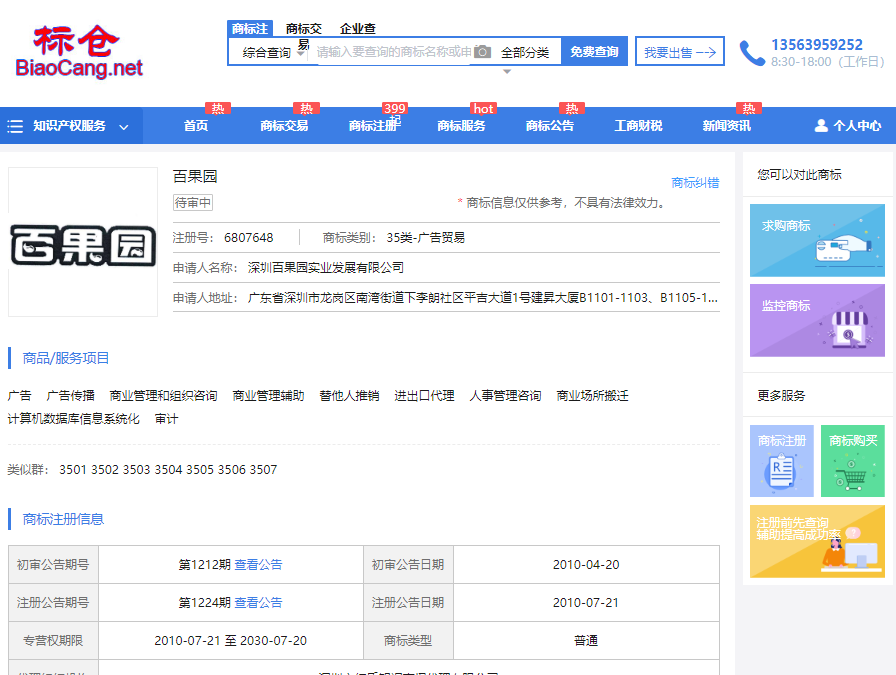This screenshot has height=675, width=896.
Task: Open 商标注册 in the navigation bar
Action: (x=373, y=126)
